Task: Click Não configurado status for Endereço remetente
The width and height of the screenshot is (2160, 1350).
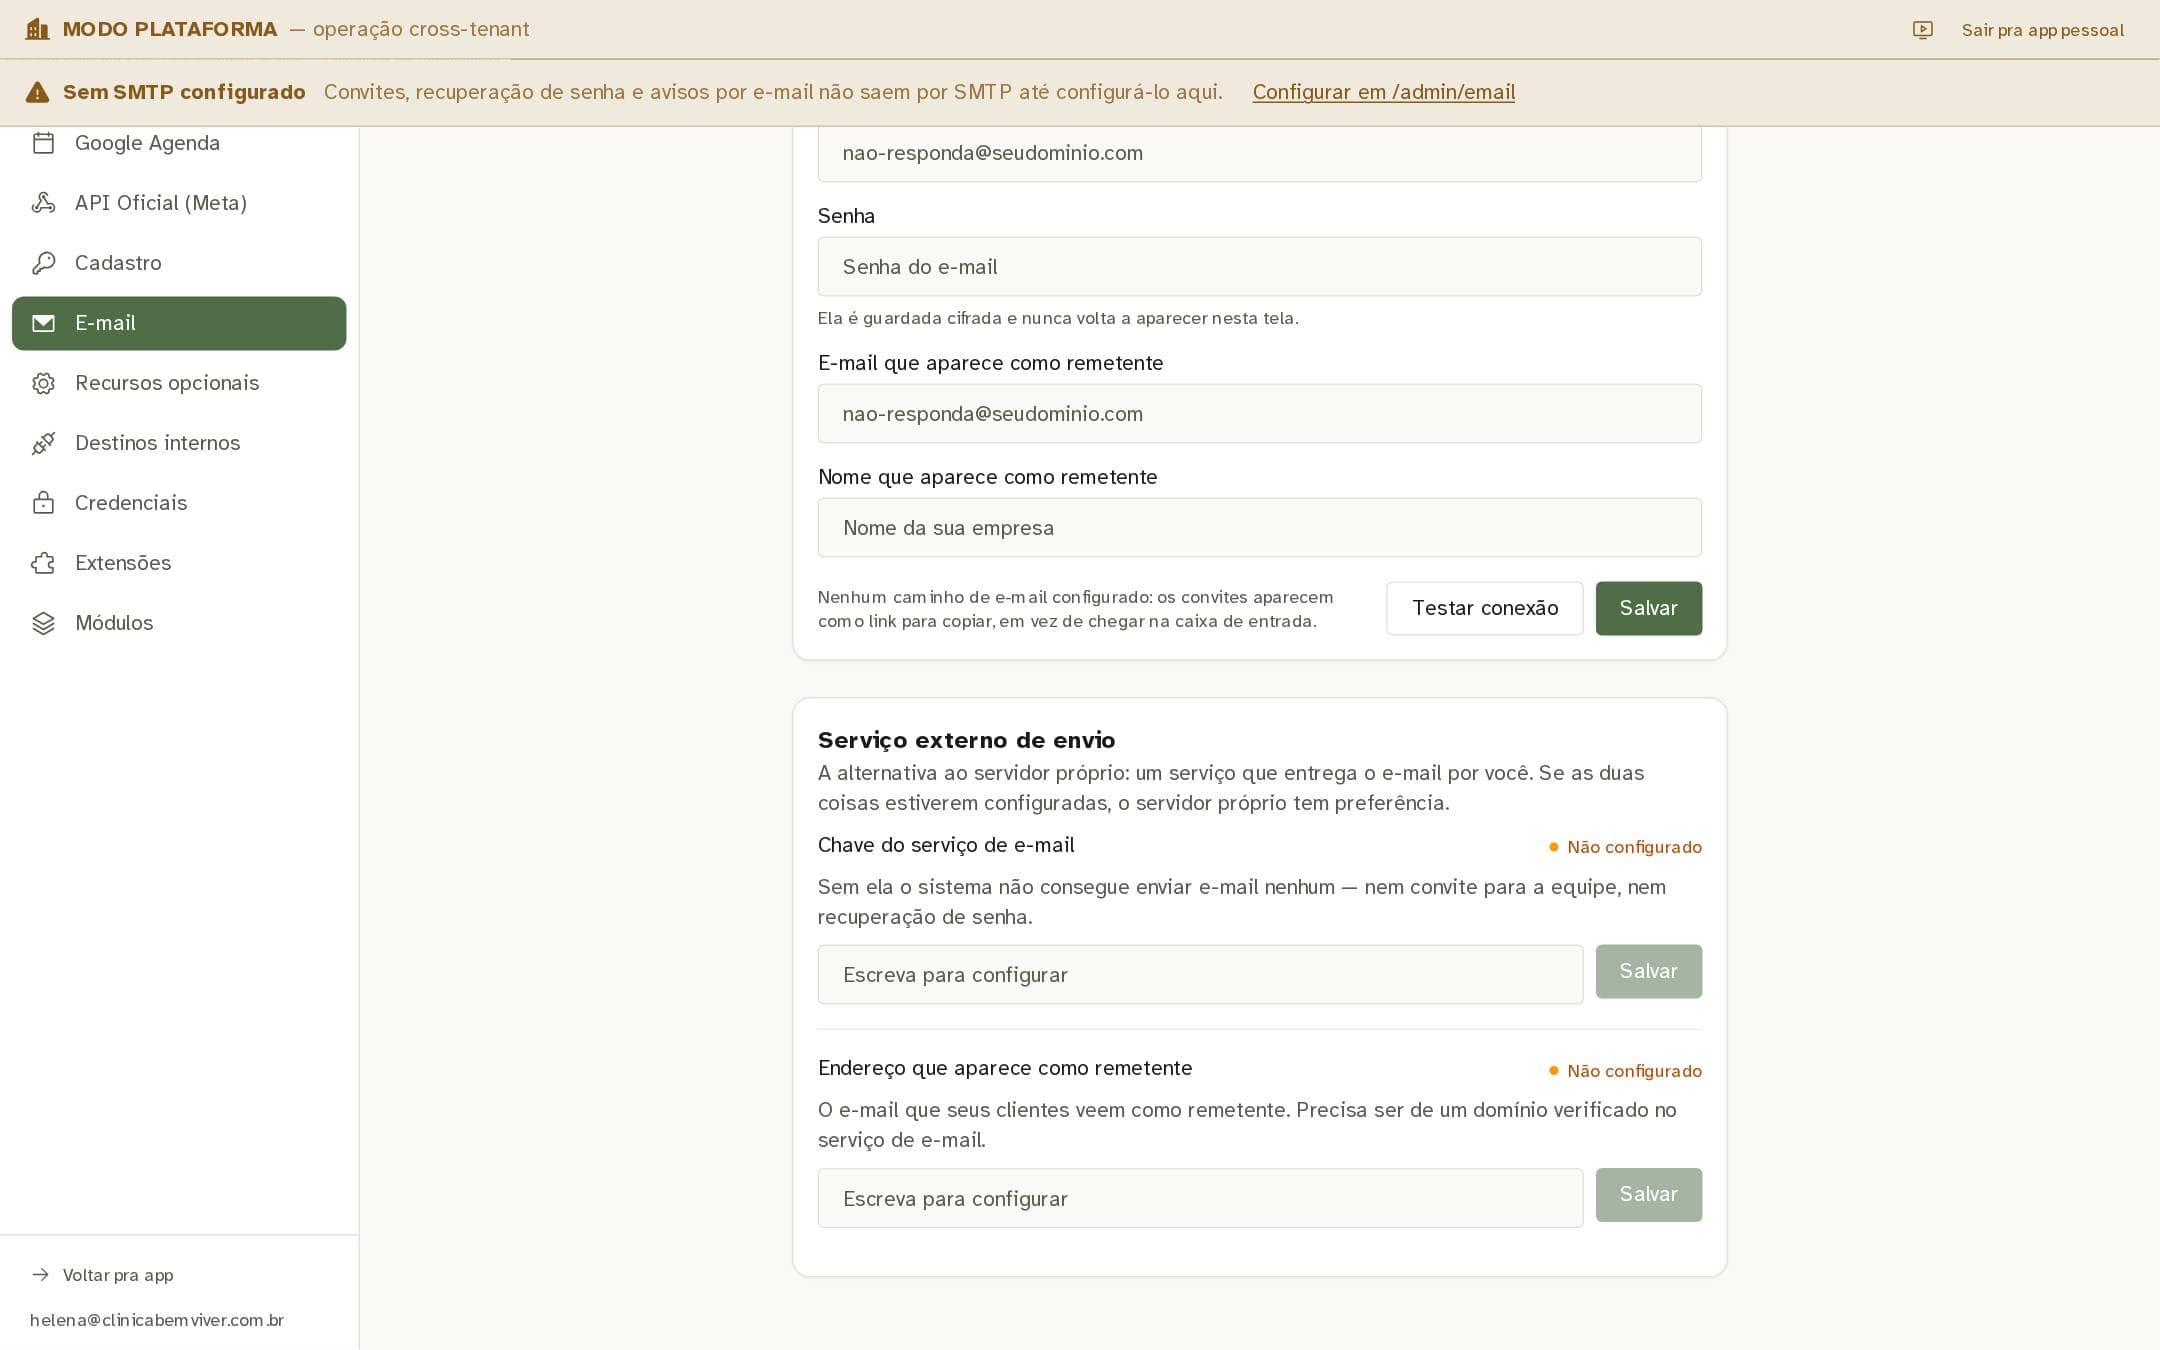Action: (1625, 1071)
